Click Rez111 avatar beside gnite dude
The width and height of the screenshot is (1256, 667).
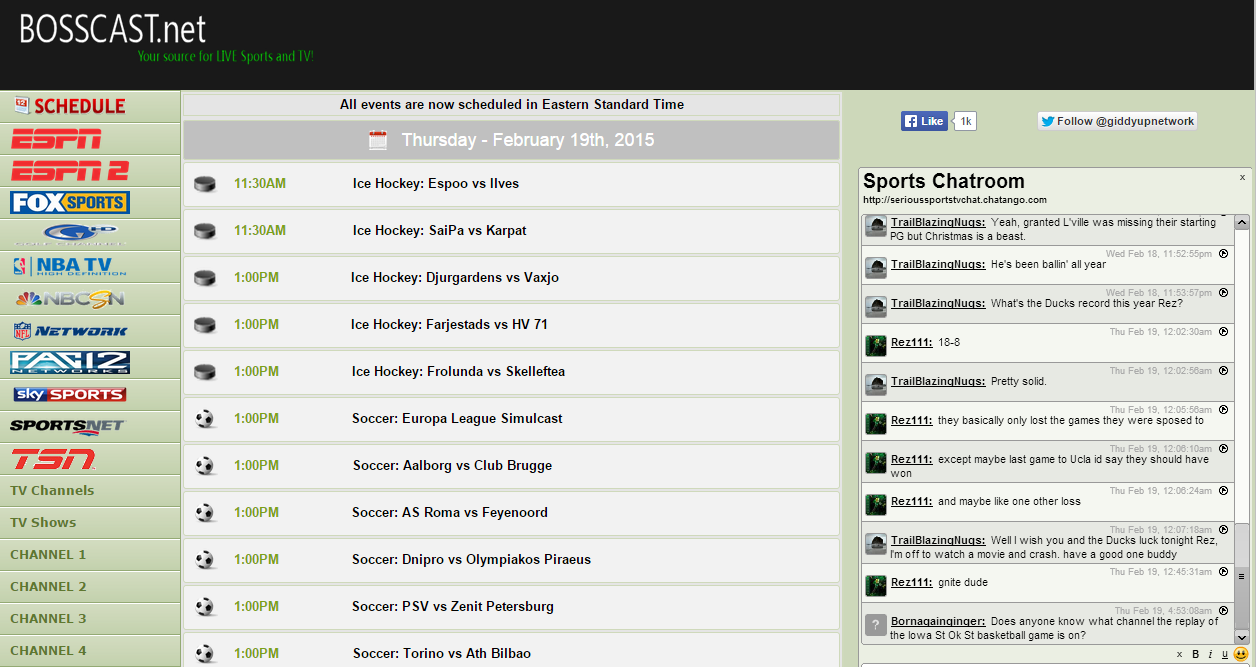[876, 585]
